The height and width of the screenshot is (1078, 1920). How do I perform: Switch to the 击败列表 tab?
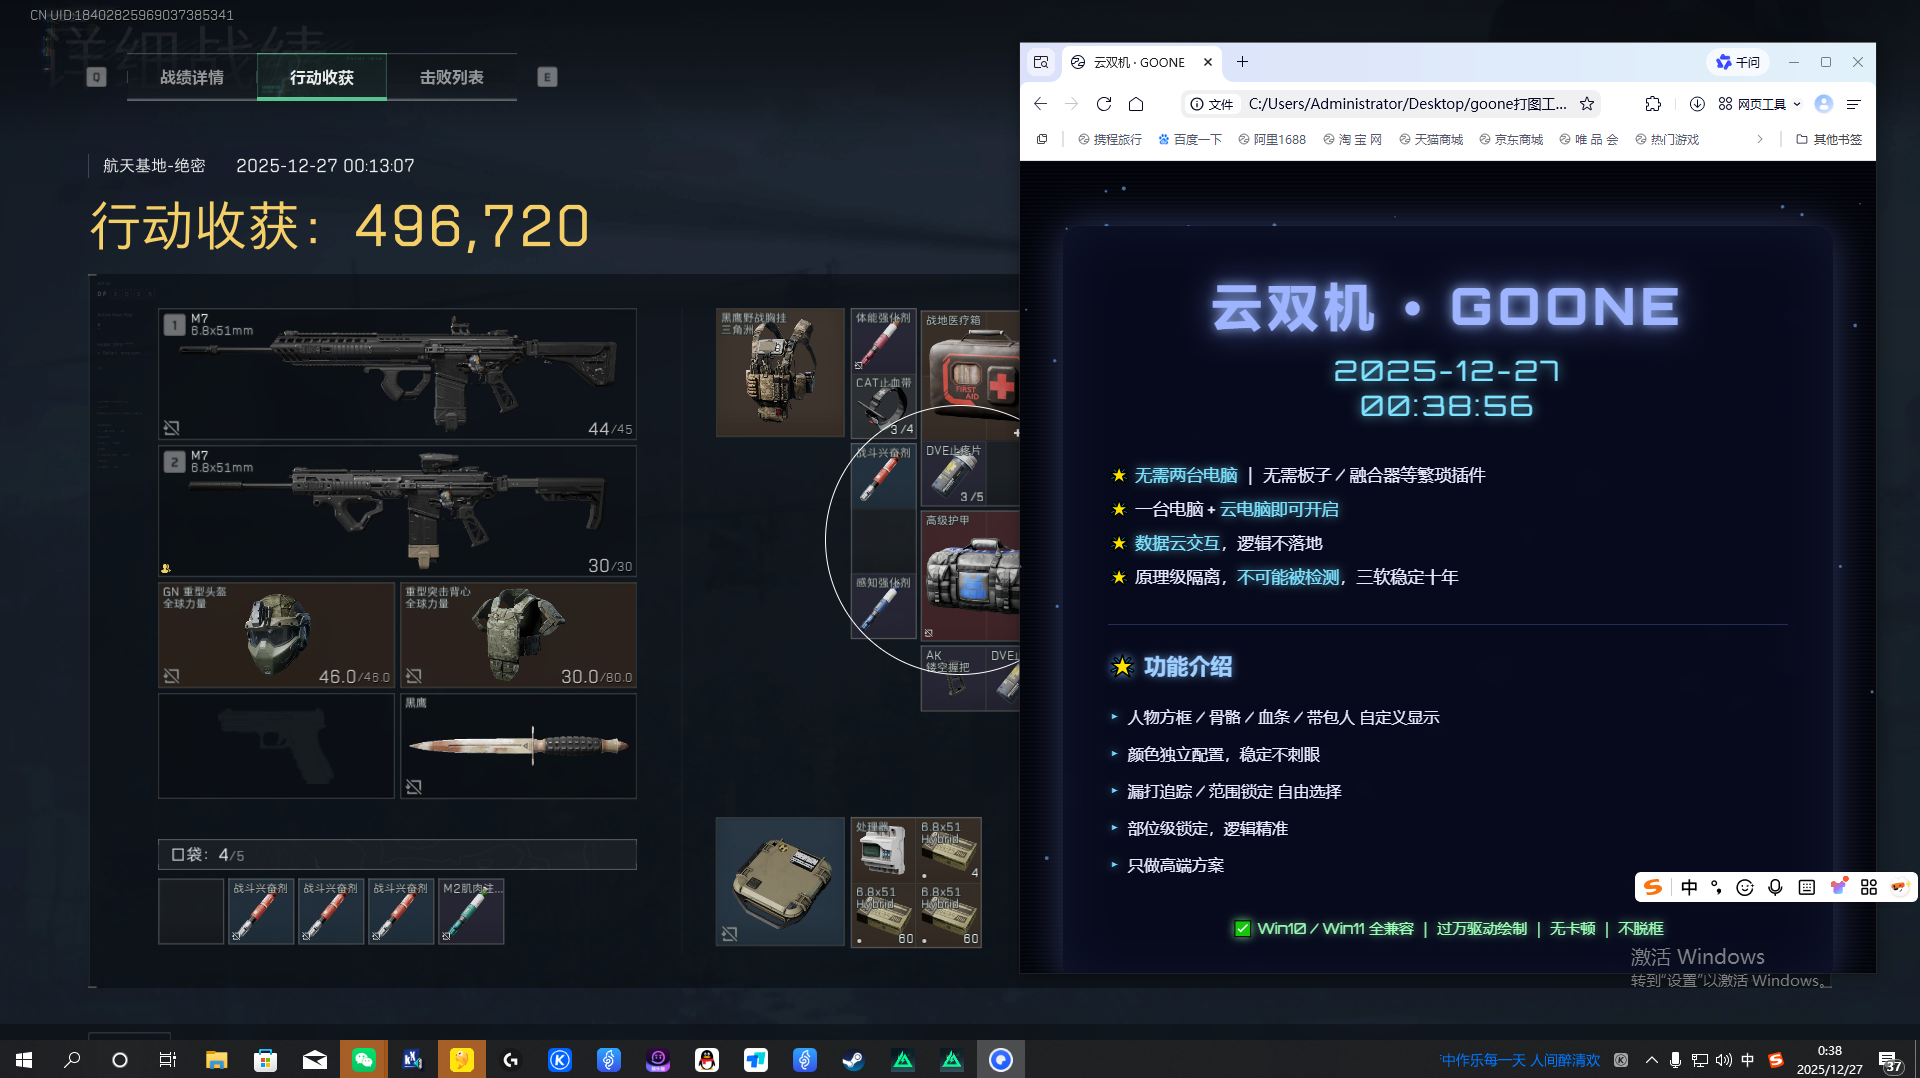coord(452,77)
